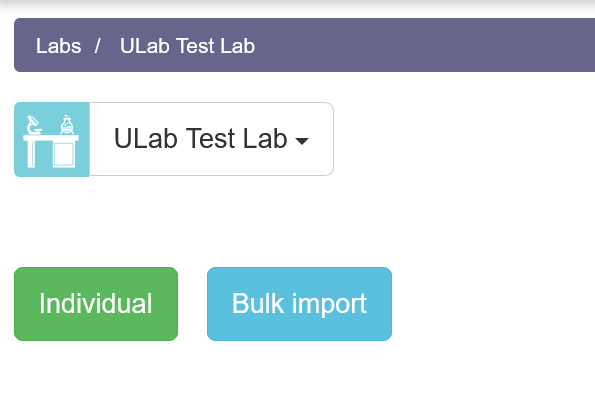Click the small caret arrow beside ULab Test Lab

pos(302,141)
